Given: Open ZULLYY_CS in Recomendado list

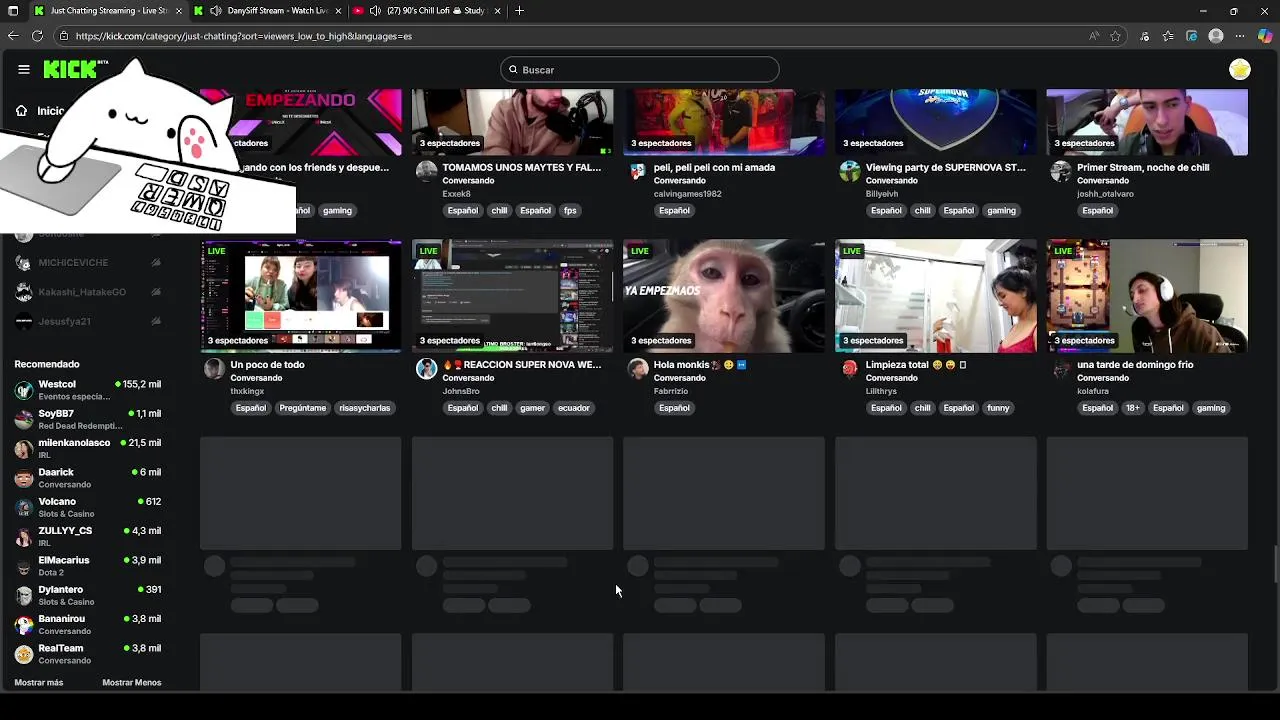Looking at the screenshot, I should point(88,537).
